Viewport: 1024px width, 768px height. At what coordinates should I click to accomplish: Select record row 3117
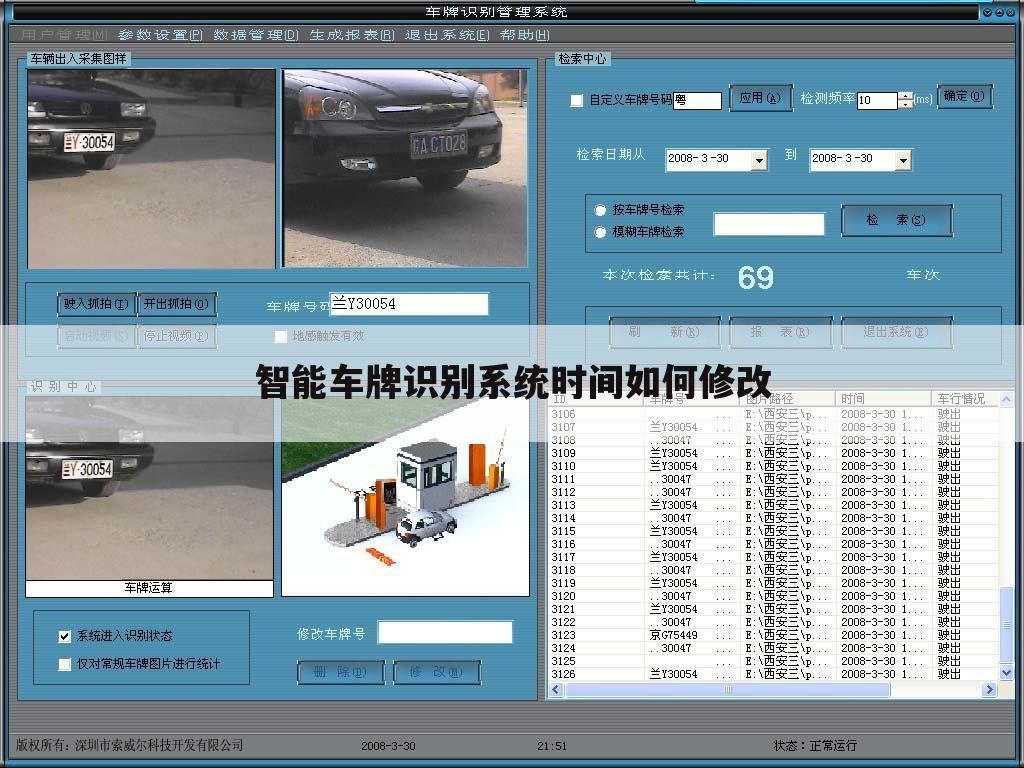774,557
